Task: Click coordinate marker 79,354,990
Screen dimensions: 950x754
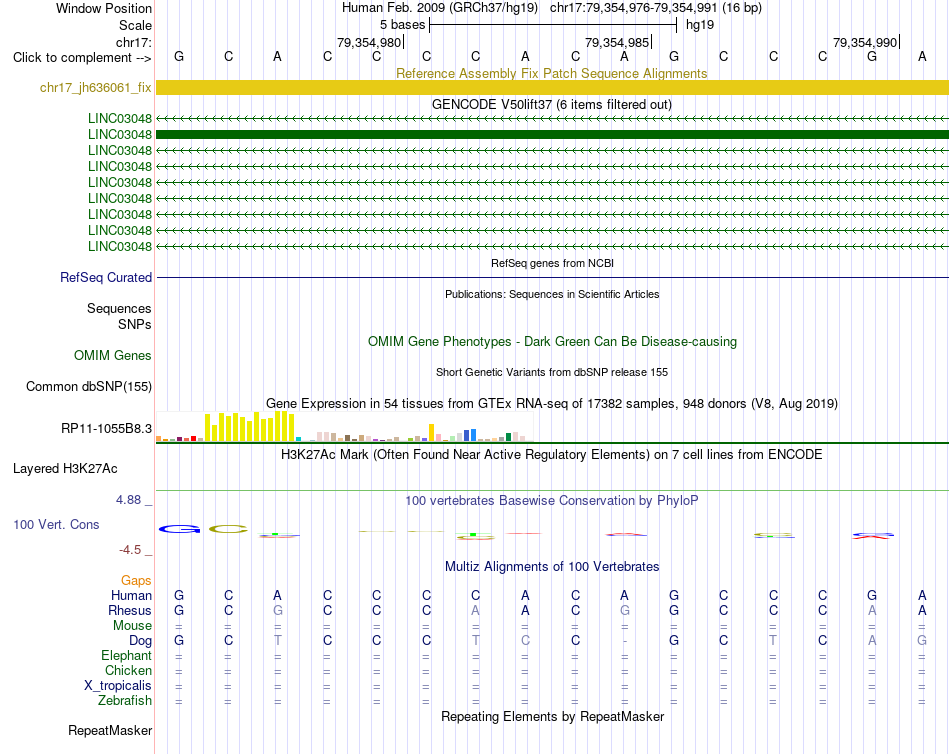Action: pos(865,42)
